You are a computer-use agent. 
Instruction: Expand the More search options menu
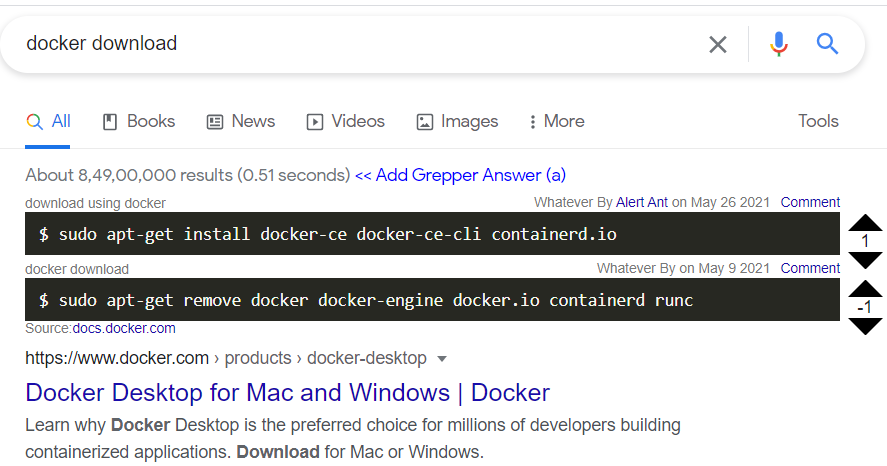coord(557,121)
